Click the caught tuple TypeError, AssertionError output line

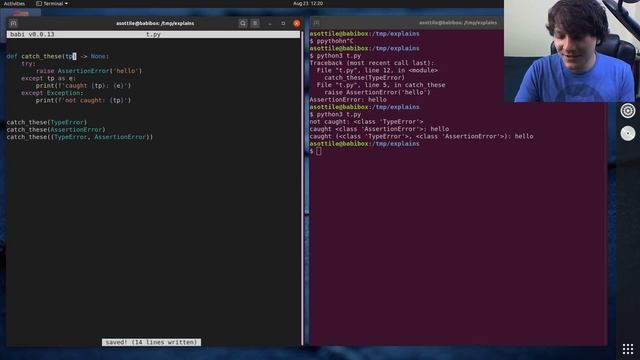tap(421, 136)
